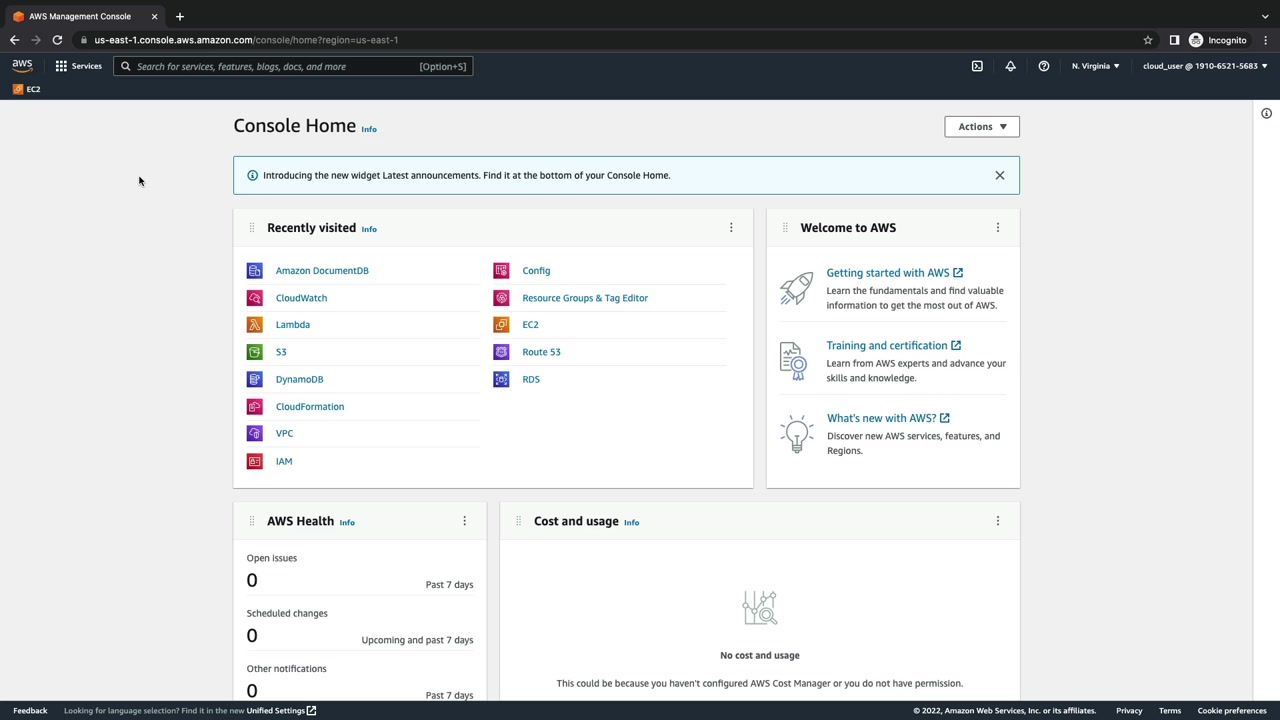Click the services search field
The image size is (1280, 720).
point(275,67)
